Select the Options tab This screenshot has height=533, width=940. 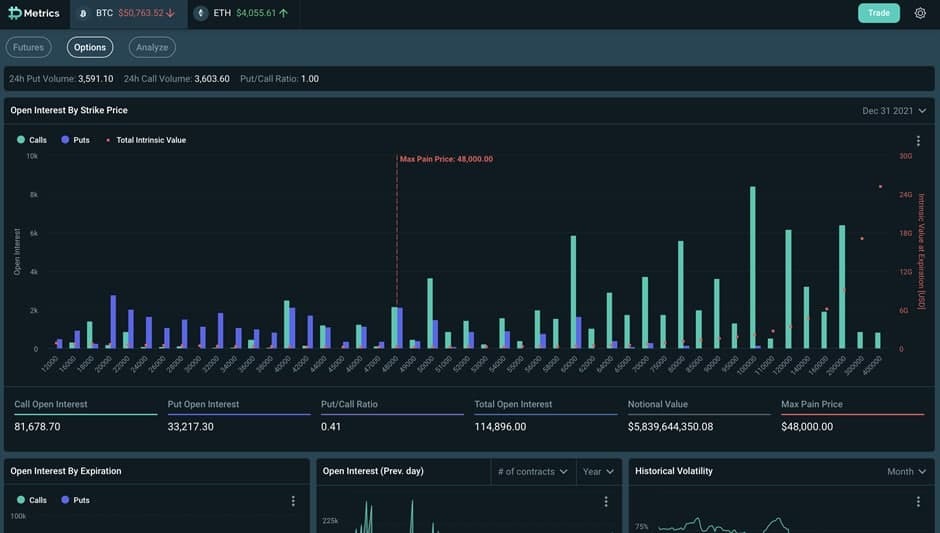point(90,47)
